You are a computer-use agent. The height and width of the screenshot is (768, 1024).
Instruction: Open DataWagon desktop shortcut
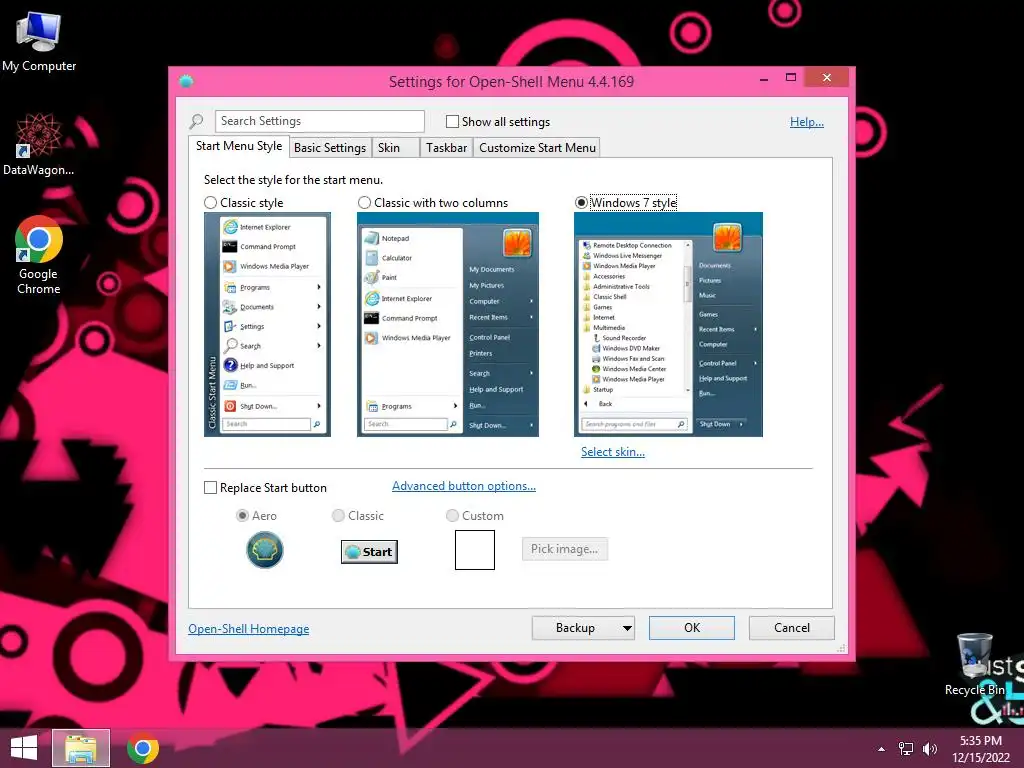tap(39, 144)
